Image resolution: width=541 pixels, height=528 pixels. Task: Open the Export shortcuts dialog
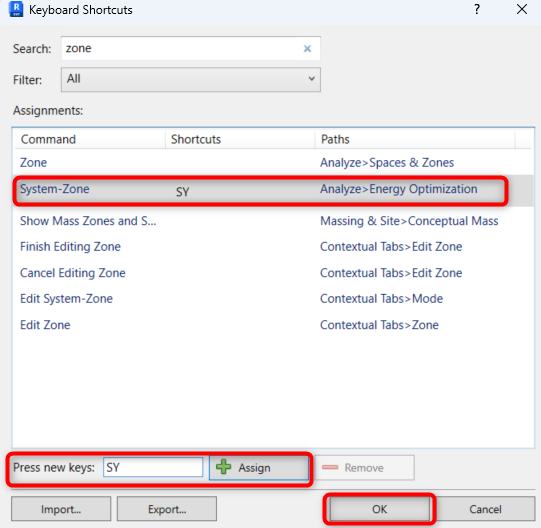[x=167, y=509]
